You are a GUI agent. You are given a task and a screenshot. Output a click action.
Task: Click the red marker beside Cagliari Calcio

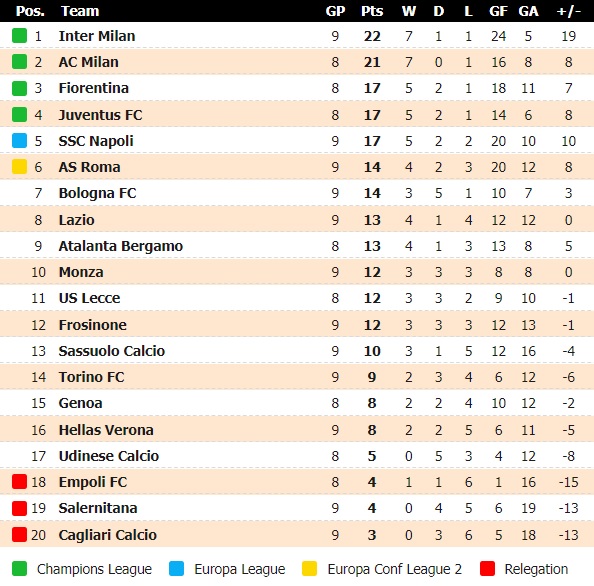[19, 534]
